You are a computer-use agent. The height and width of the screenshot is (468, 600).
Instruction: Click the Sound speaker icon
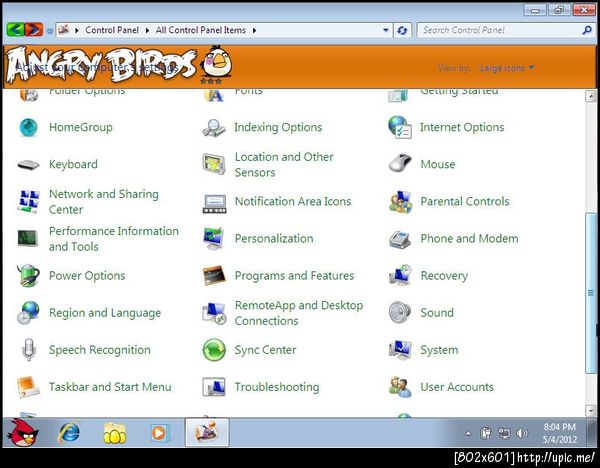(400, 312)
